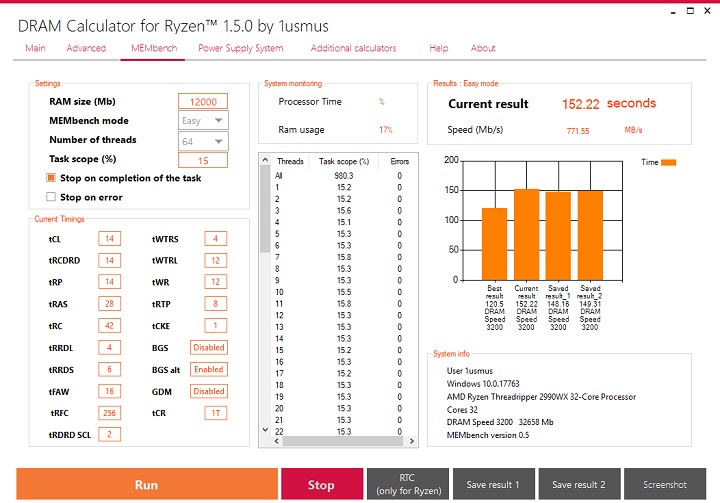Image resolution: width=720 pixels, height=503 pixels.
Task: Click threads list scroll up arrow
Action: click(x=265, y=160)
